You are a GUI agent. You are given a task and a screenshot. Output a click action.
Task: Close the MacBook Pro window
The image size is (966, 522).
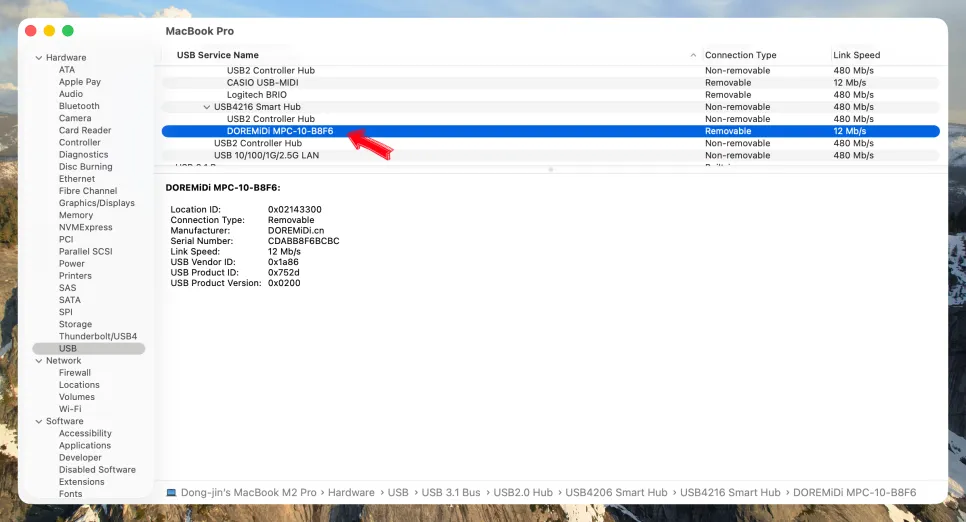(31, 31)
